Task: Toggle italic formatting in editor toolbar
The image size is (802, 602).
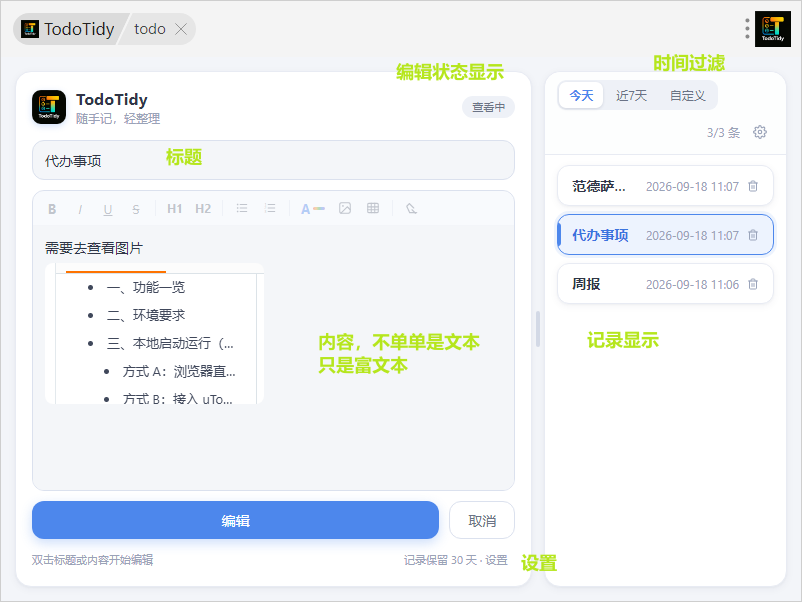Action: click(x=80, y=209)
